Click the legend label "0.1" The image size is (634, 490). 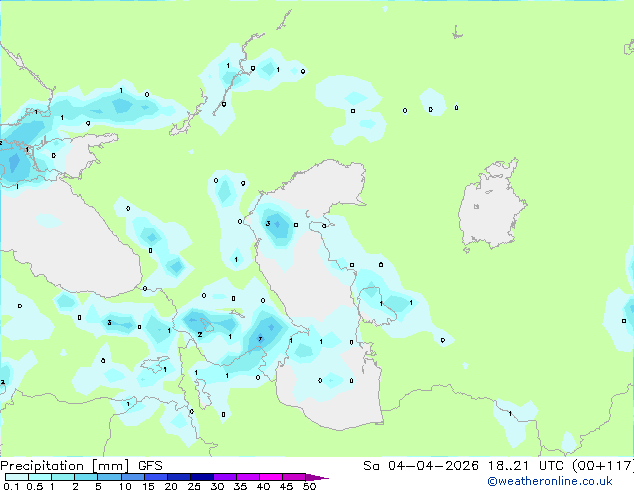(10, 486)
